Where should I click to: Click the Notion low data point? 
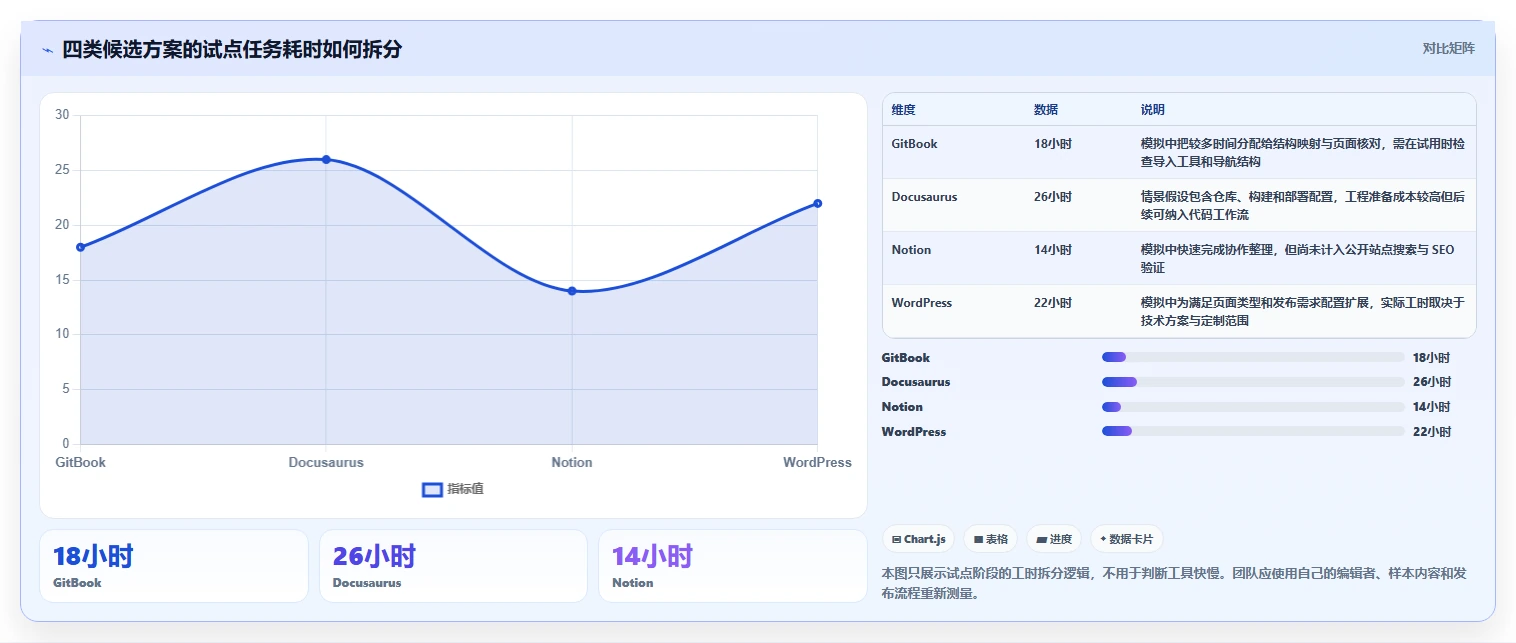point(572,291)
